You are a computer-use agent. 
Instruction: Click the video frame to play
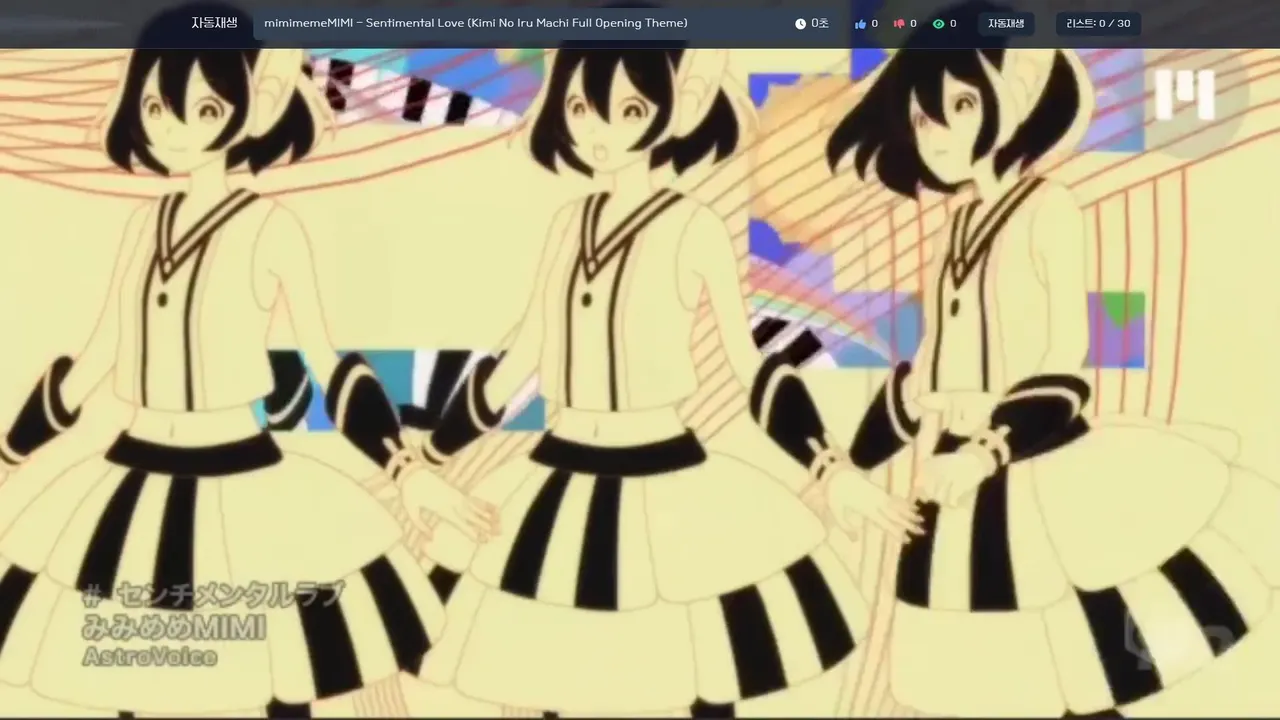640,382
